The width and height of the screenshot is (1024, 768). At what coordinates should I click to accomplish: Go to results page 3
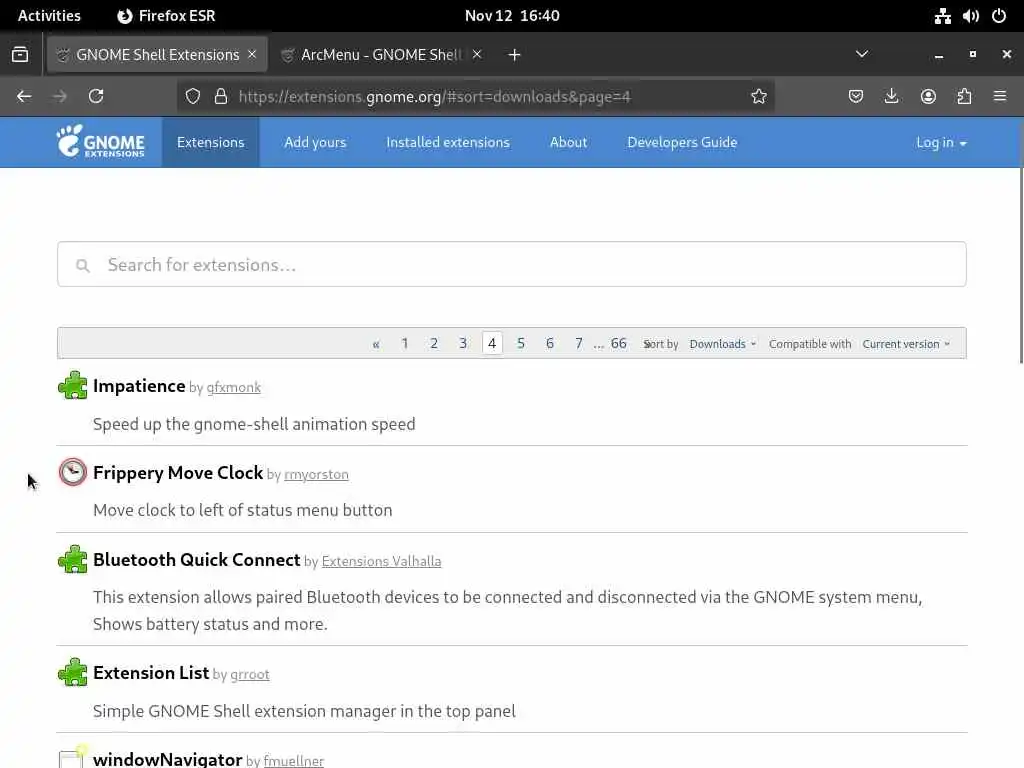point(463,344)
